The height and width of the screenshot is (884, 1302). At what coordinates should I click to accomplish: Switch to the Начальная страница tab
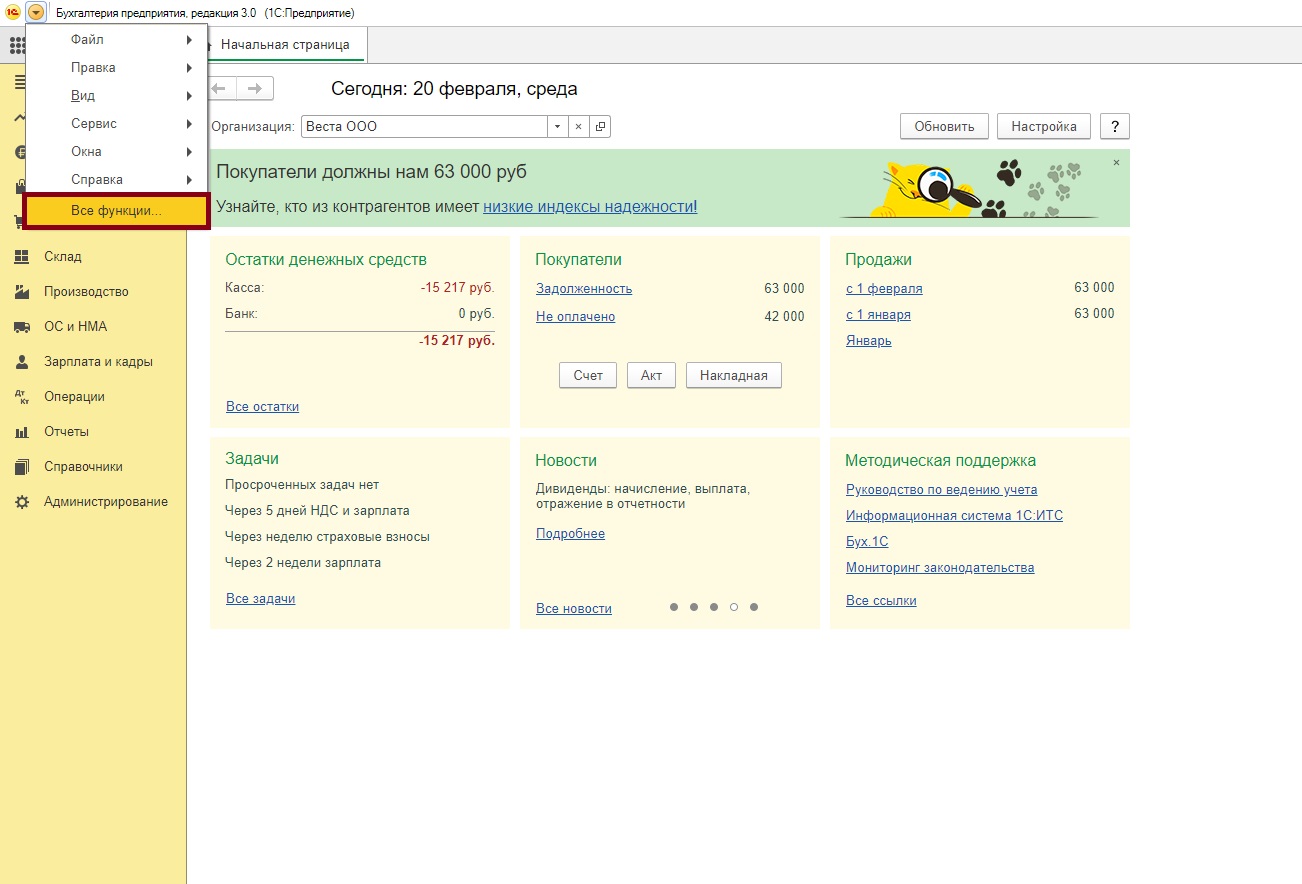[x=284, y=45]
